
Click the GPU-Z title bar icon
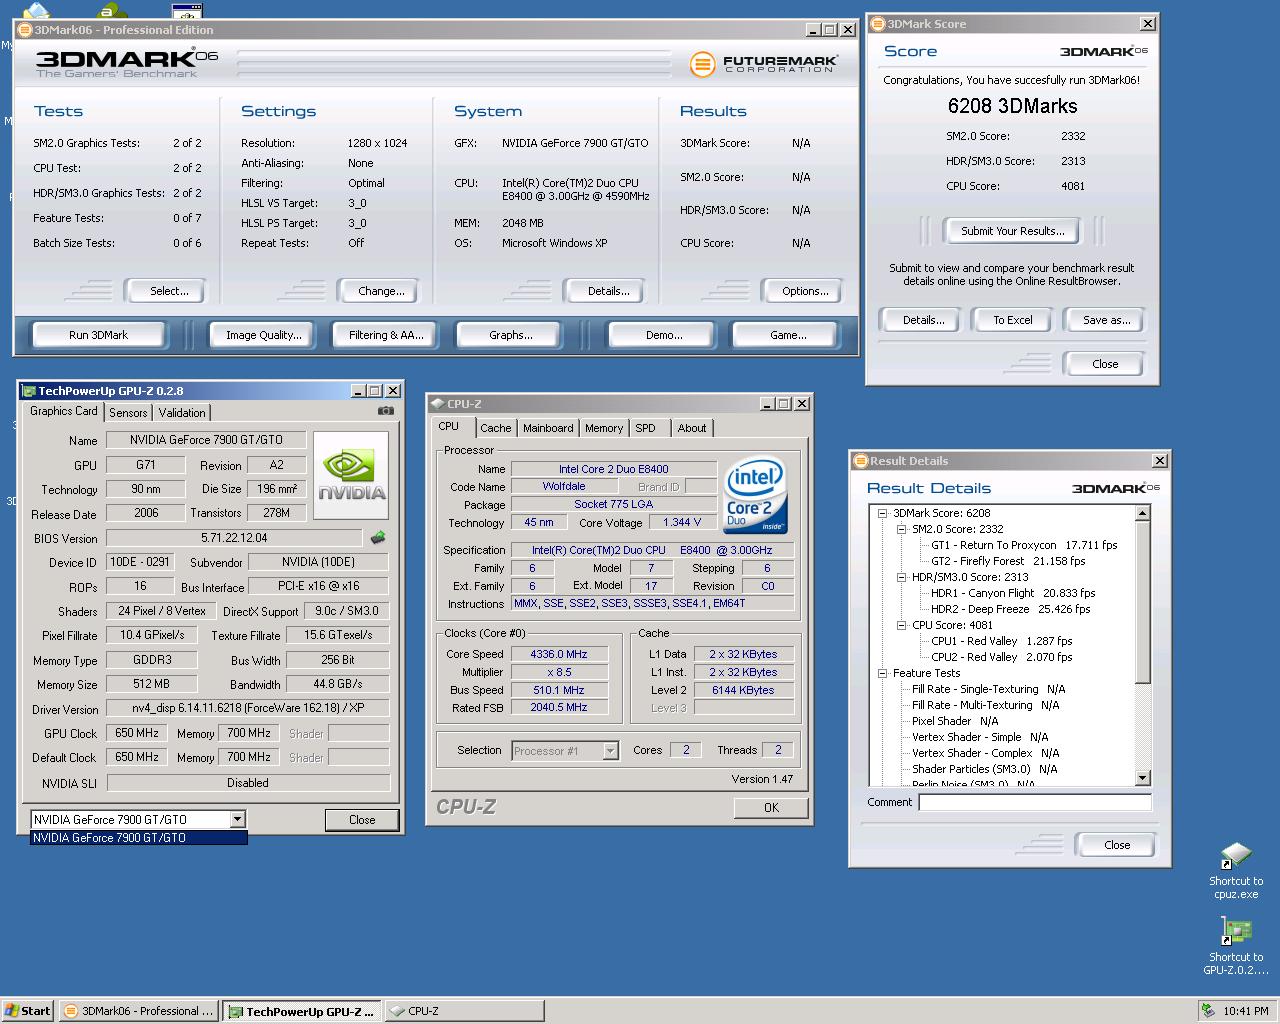(29, 391)
